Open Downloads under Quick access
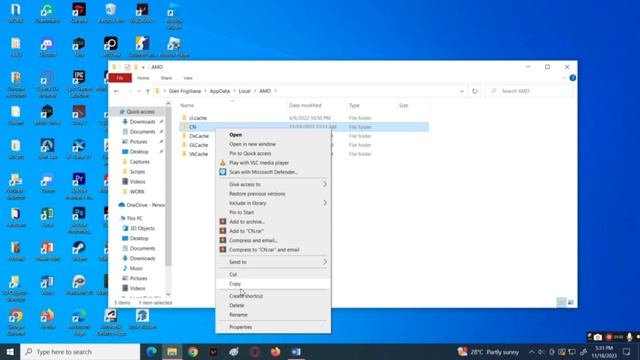The height and width of the screenshot is (360, 640). [x=142, y=122]
